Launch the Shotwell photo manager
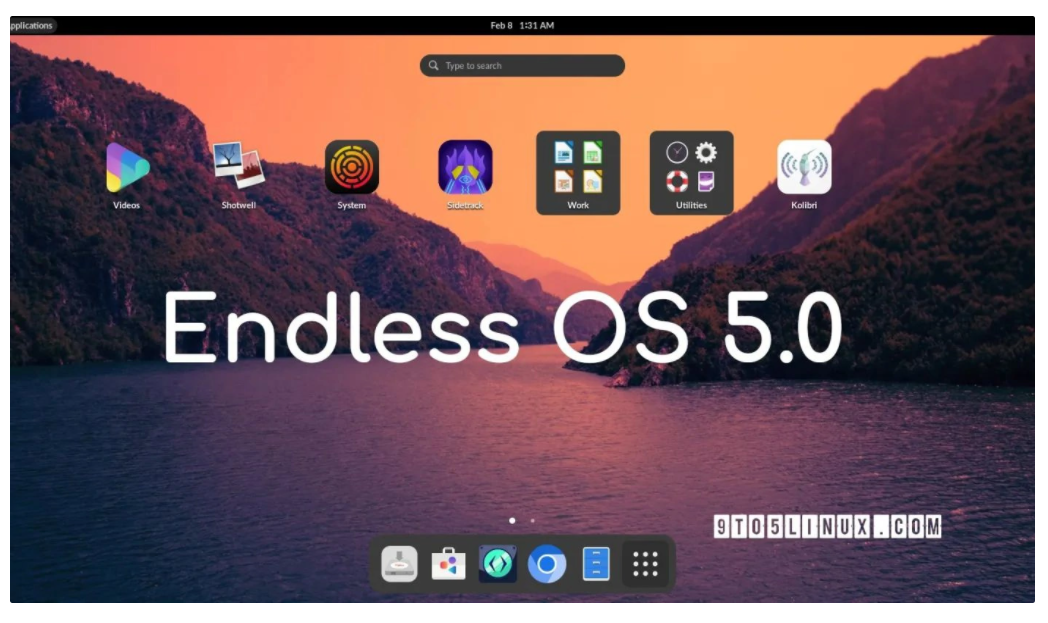 pos(239,165)
